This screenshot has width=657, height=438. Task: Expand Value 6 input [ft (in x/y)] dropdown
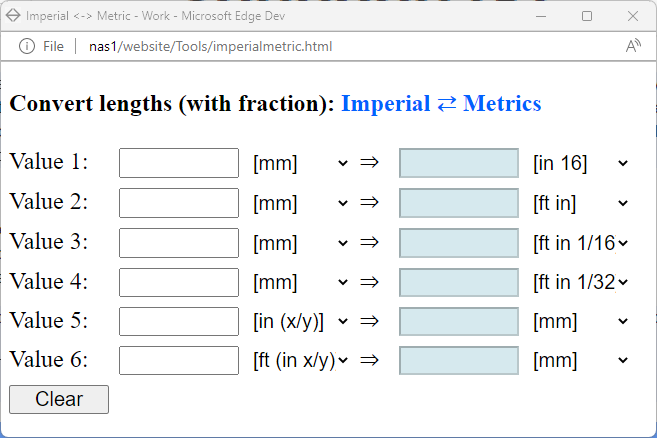pos(300,360)
